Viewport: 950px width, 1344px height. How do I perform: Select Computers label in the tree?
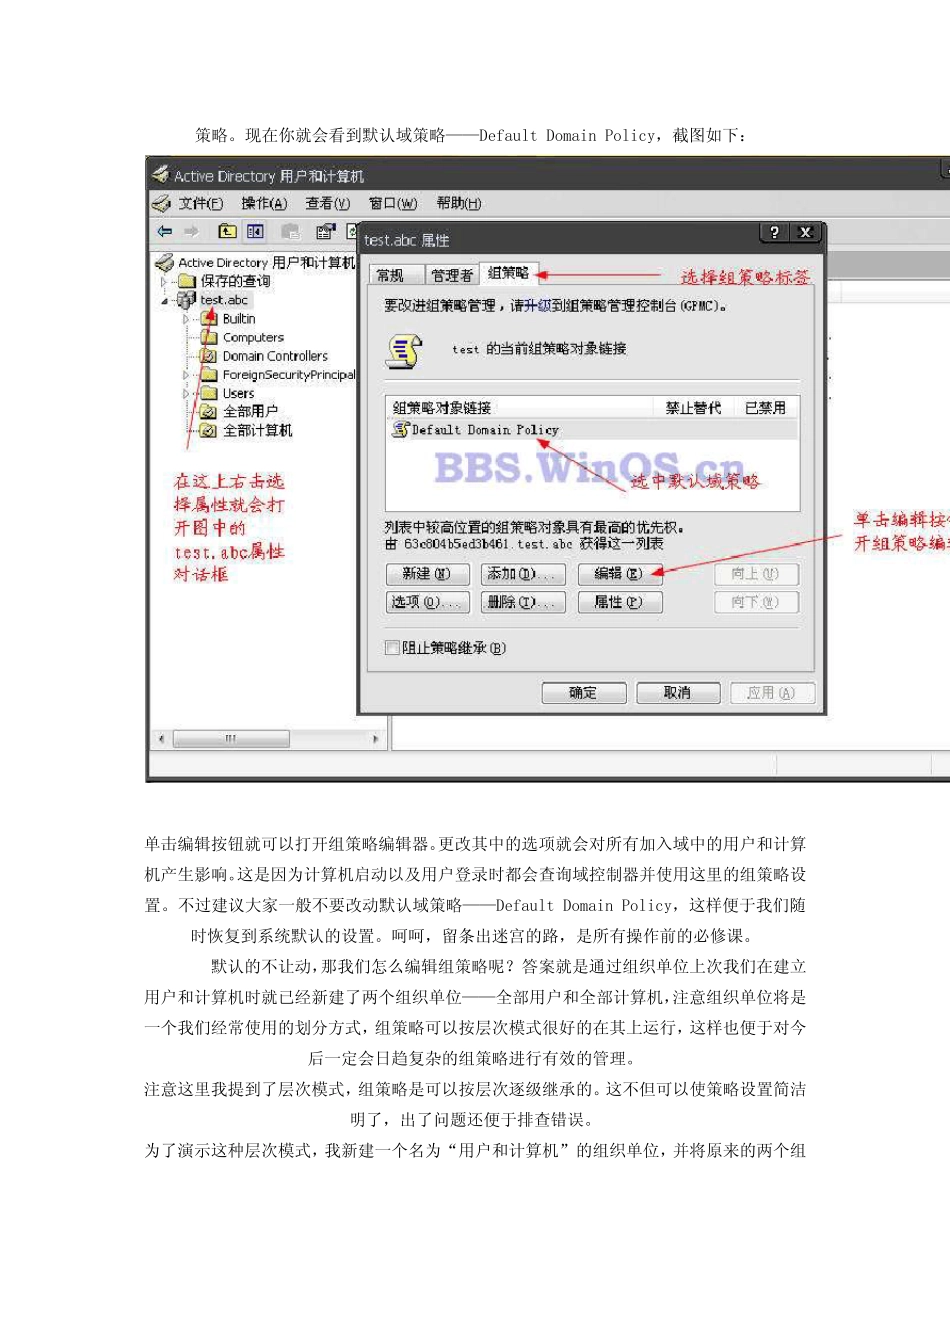(253, 337)
